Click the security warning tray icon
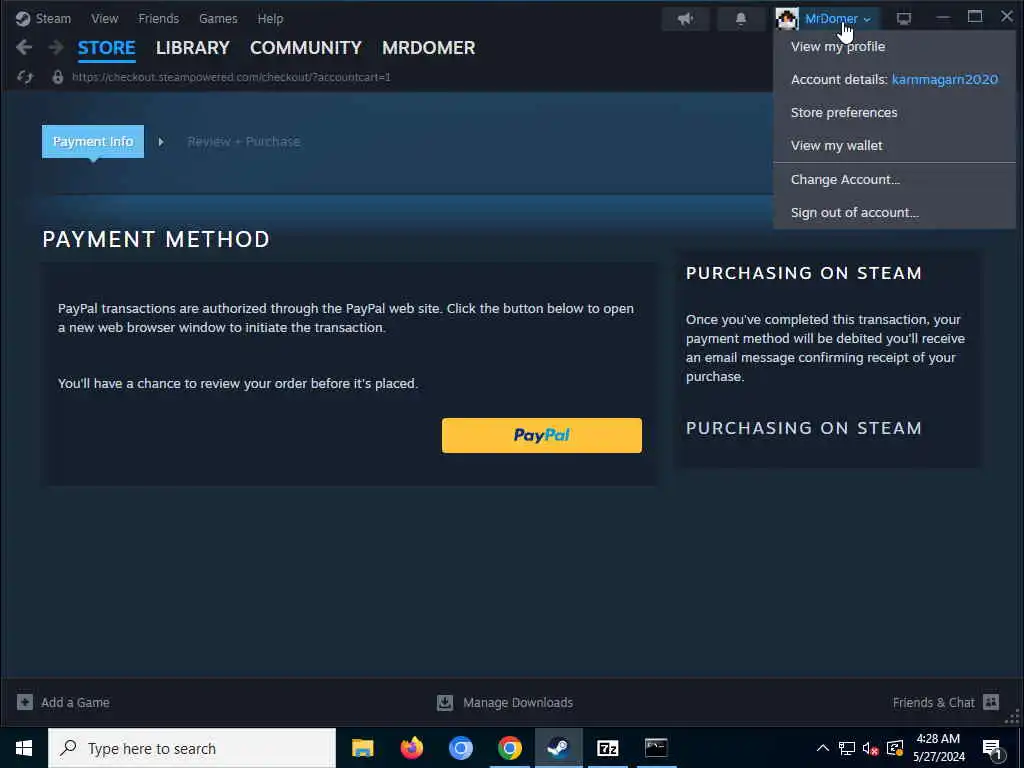The width and height of the screenshot is (1024, 768). coord(895,748)
